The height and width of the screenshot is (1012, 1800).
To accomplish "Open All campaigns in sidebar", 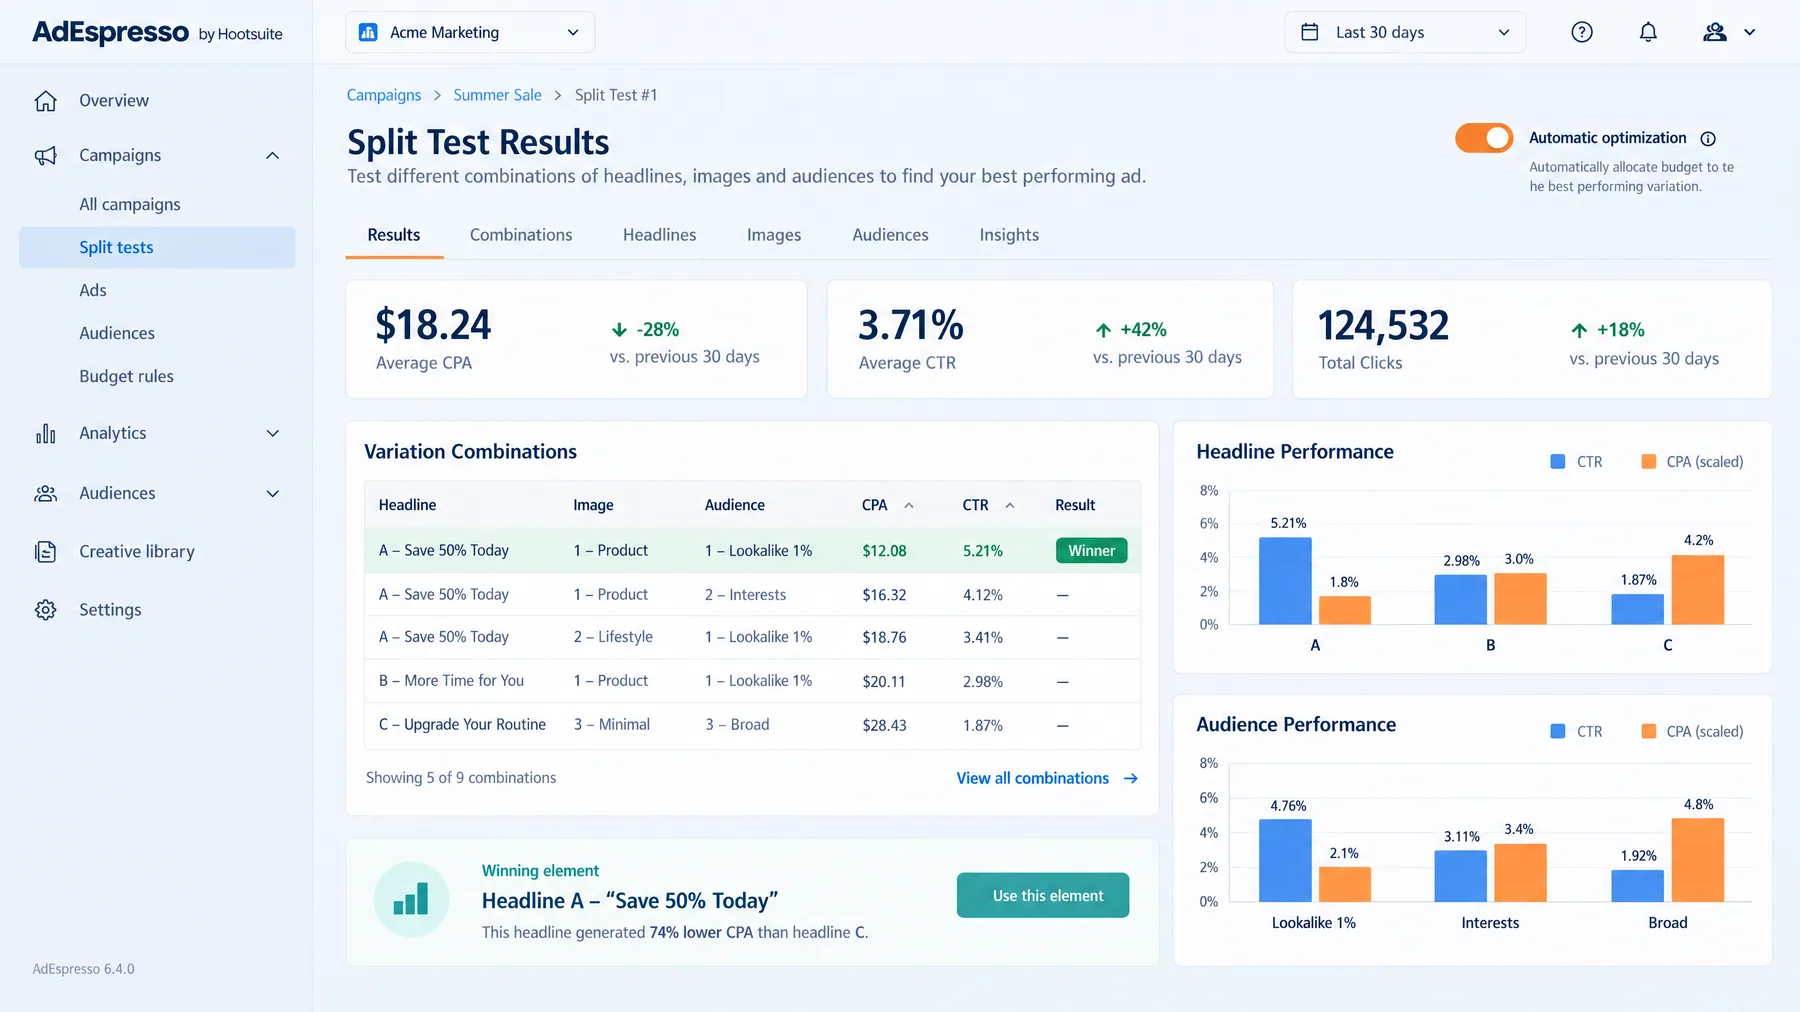I will [x=130, y=205].
